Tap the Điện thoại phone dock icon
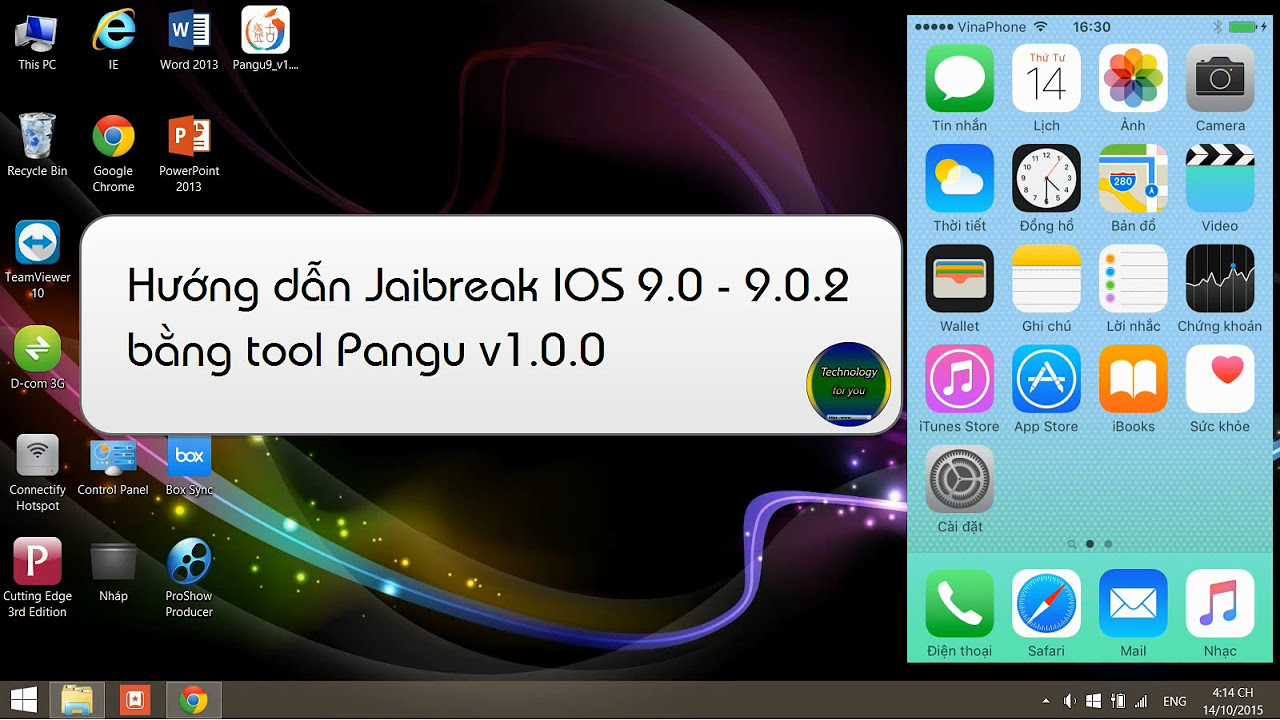Screen dimensions: 1280x720 [x=959, y=603]
